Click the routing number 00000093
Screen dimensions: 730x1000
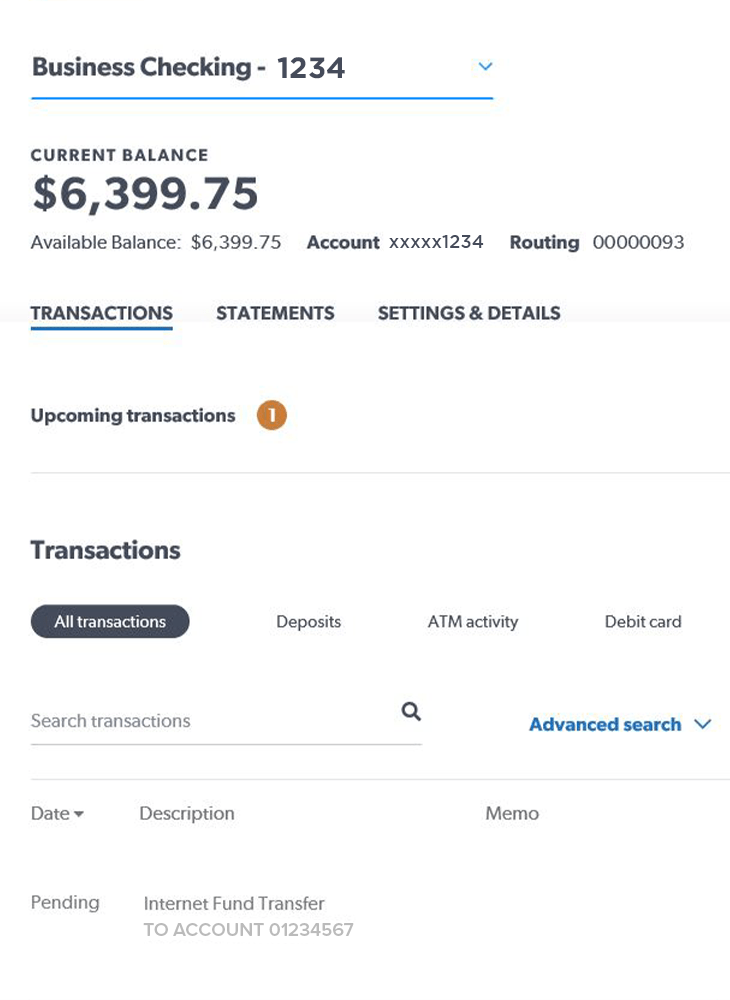pos(638,242)
